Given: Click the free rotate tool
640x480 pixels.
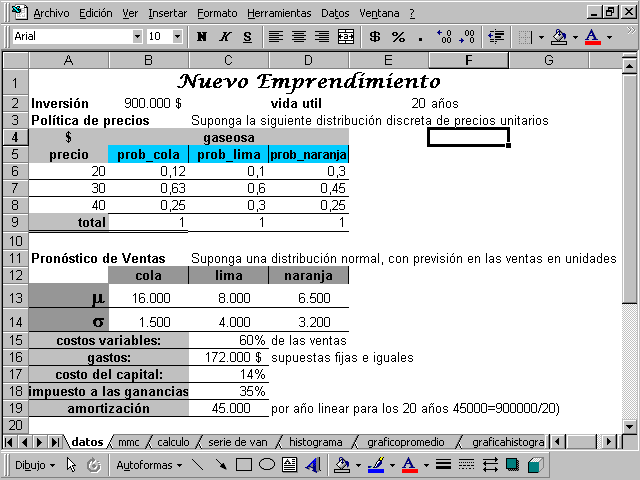Looking at the screenshot, I should click(x=94, y=465).
